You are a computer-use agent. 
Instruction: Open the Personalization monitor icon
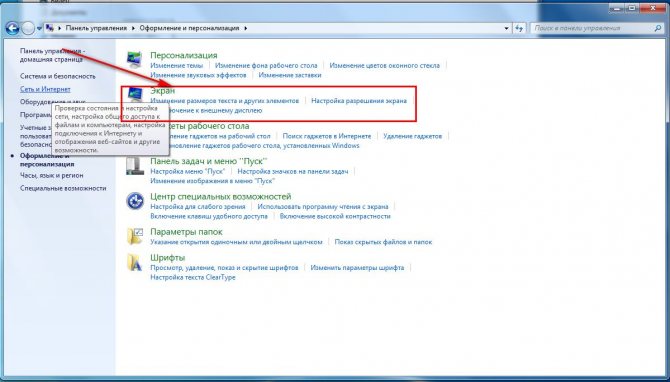click(x=135, y=59)
